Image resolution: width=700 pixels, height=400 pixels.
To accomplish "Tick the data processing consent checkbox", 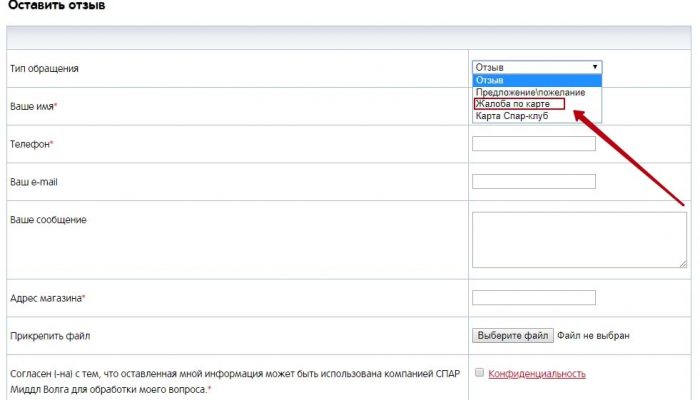I will coord(479,373).
